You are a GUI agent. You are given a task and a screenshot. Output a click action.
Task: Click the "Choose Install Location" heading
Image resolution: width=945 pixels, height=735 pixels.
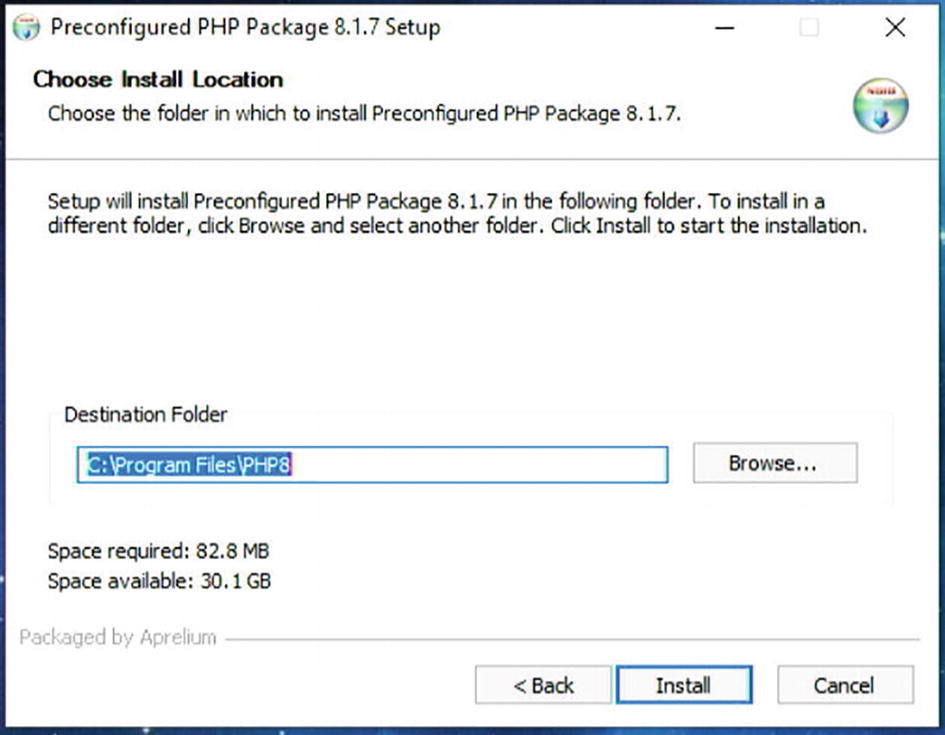tap(158, 79)
